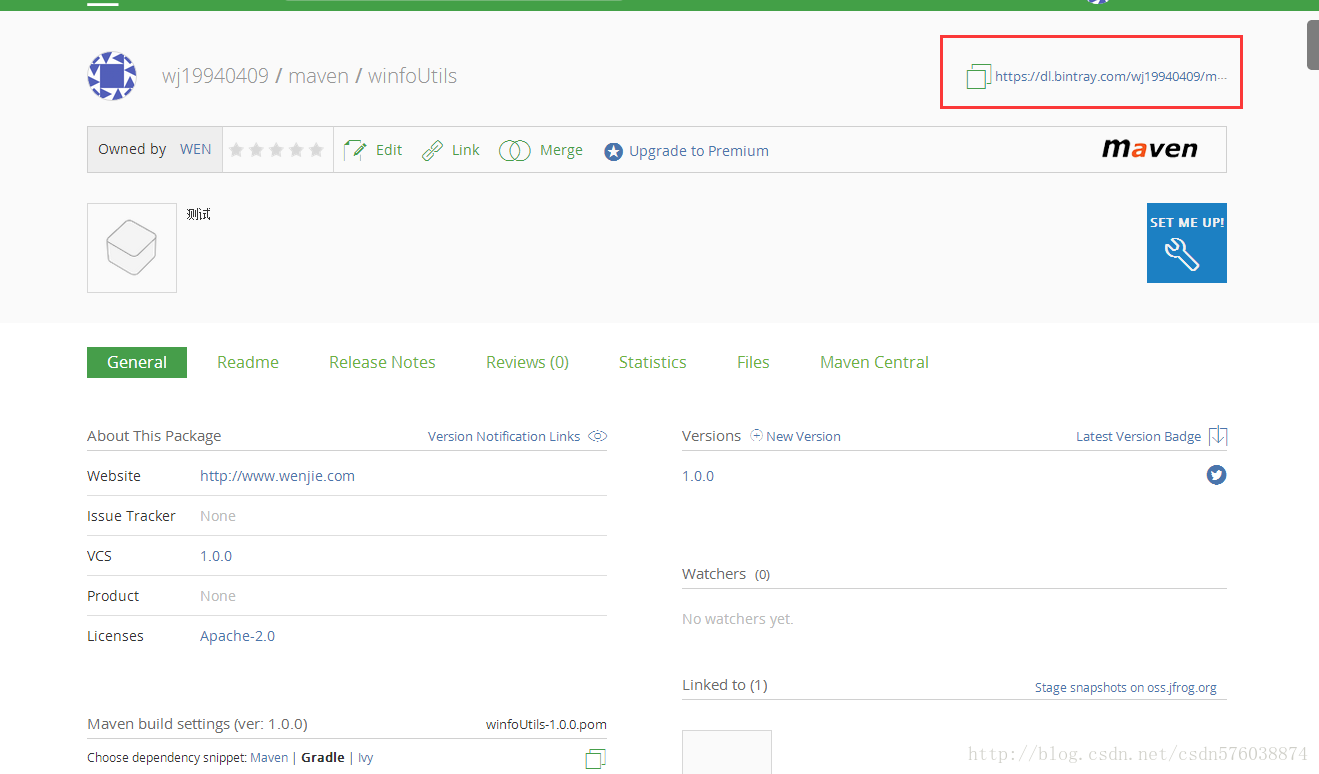Open Version Notification Links

pyautogui.click(x=504, y=436)
